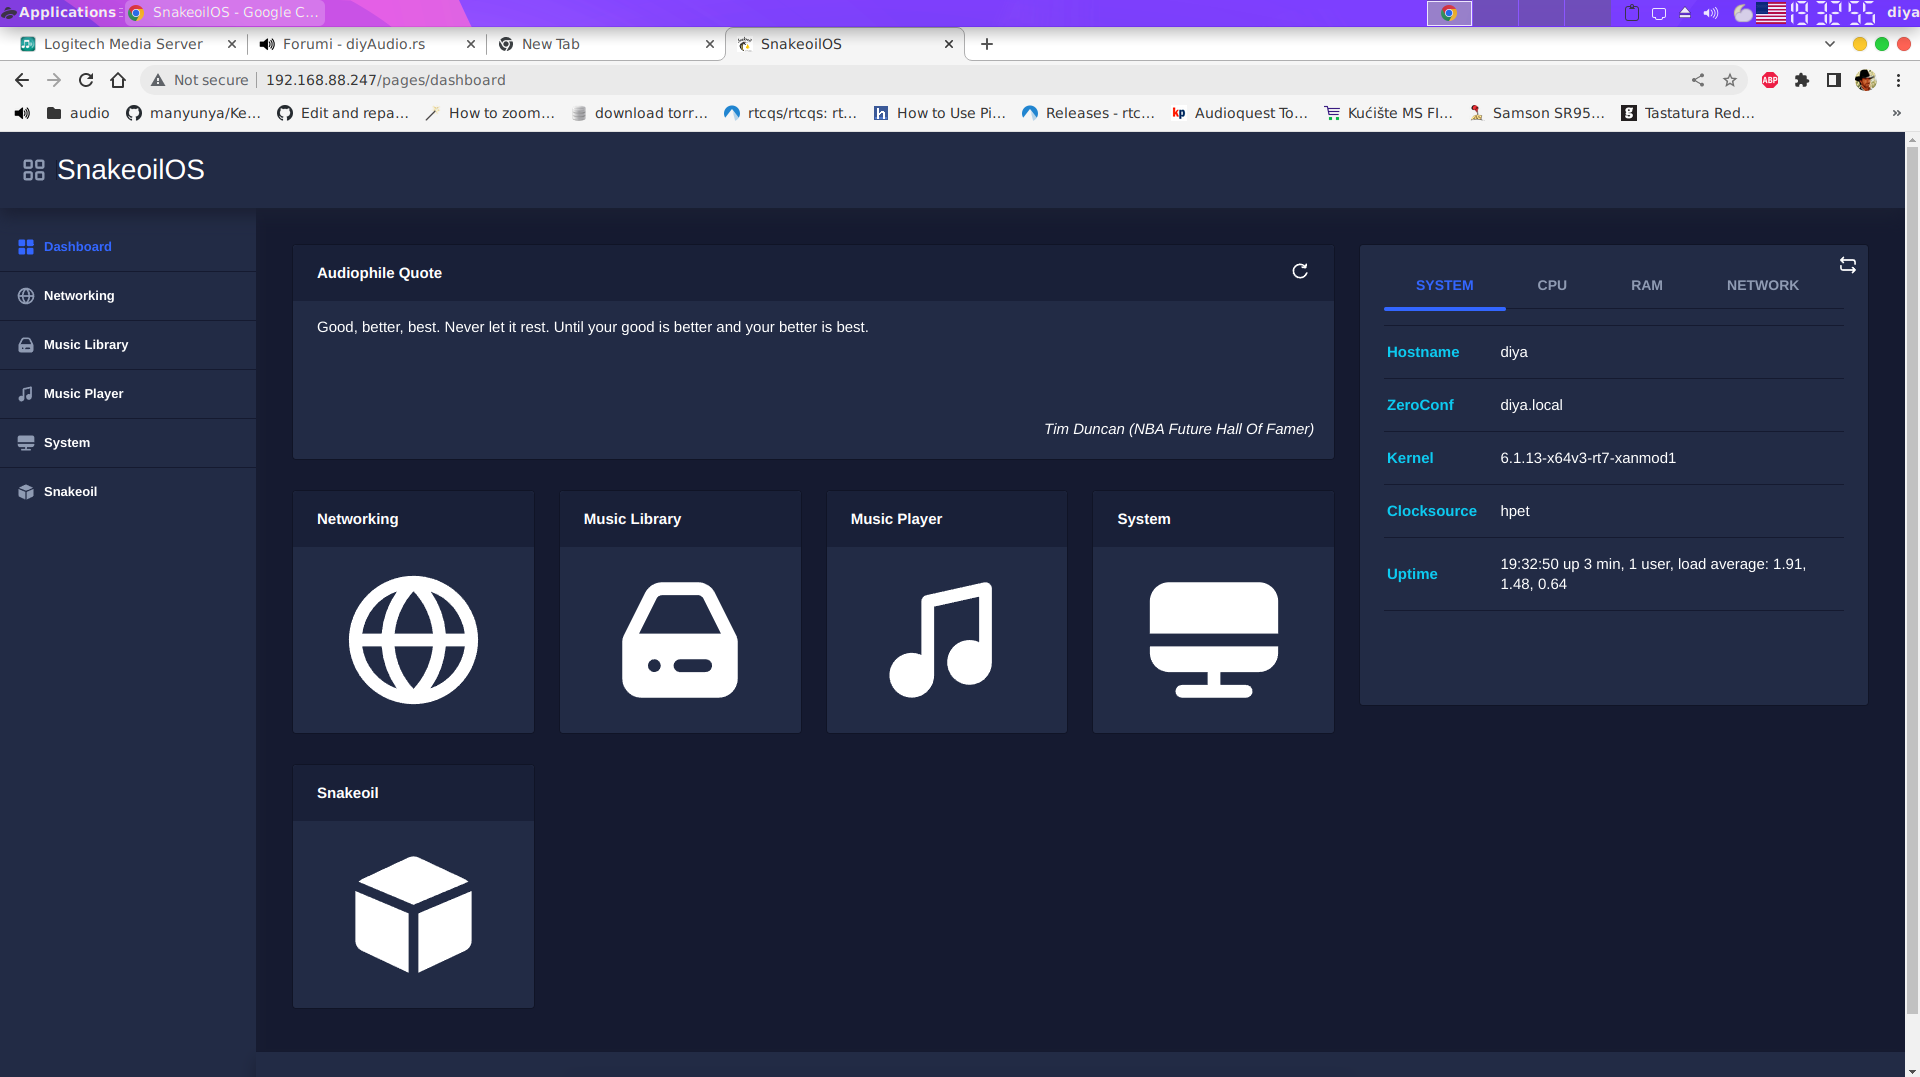Click the SnakeoilOS header title
The width and height of the screenshot is (1920, 1077).
point(131,170)
